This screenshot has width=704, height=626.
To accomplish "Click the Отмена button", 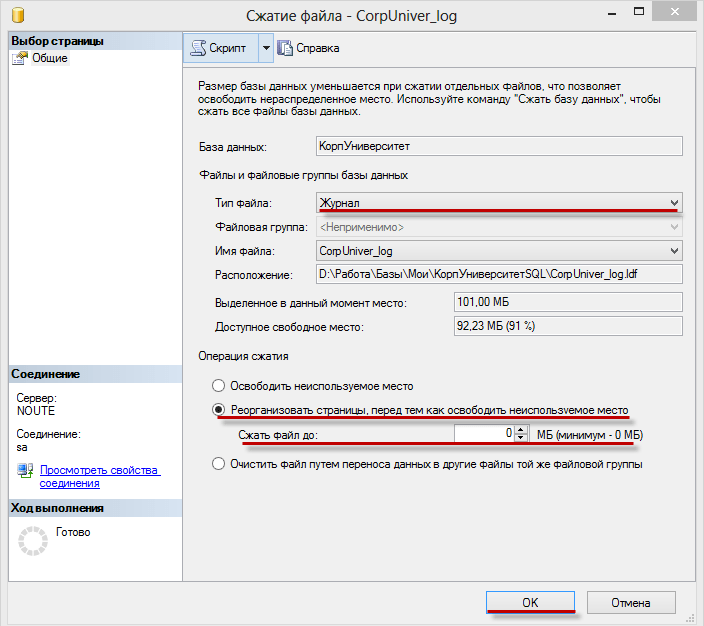I will [x=631, y=602].
